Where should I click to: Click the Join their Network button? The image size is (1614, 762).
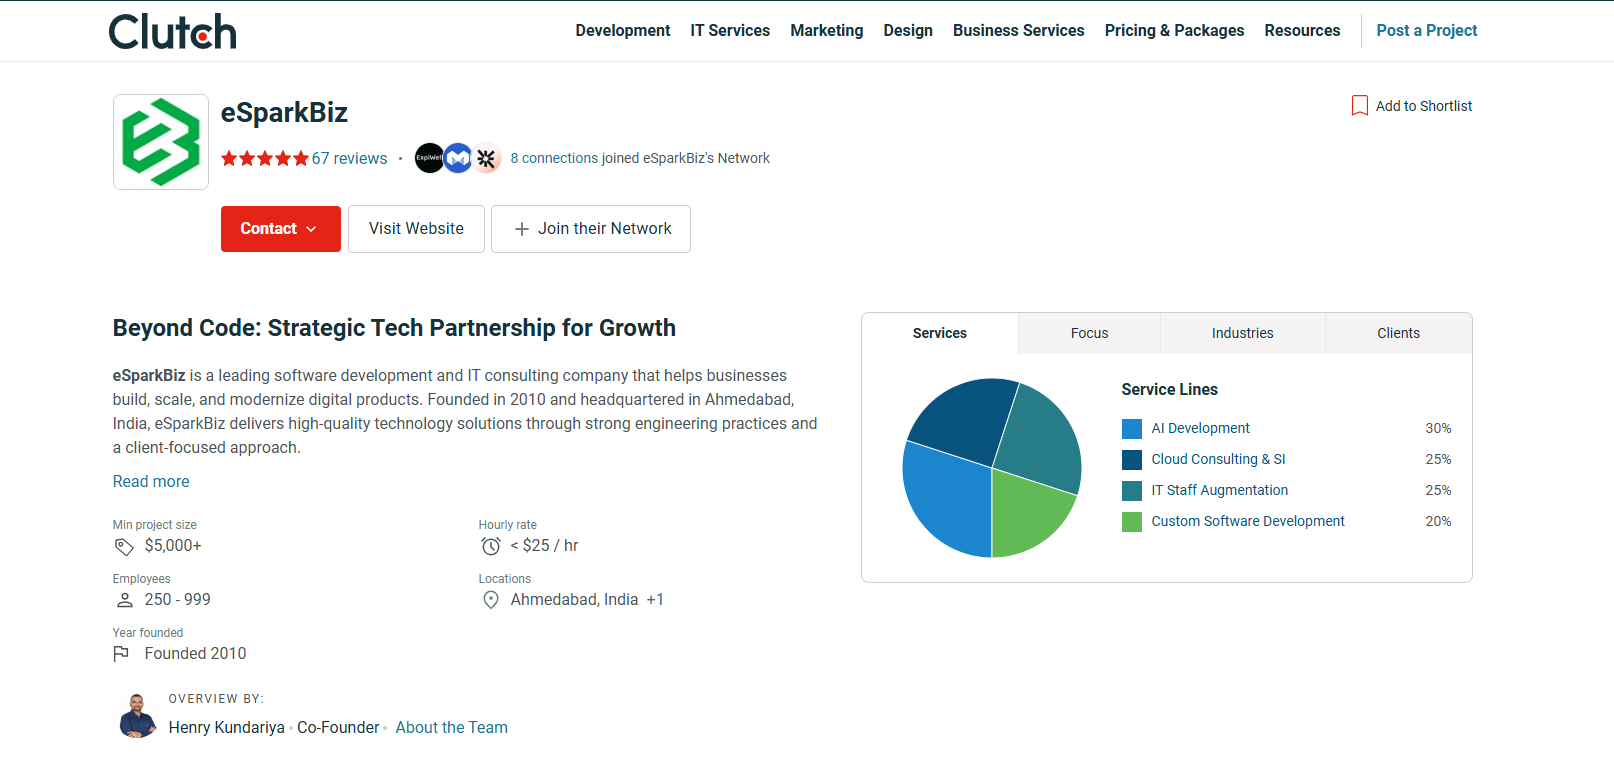[591, 229]
